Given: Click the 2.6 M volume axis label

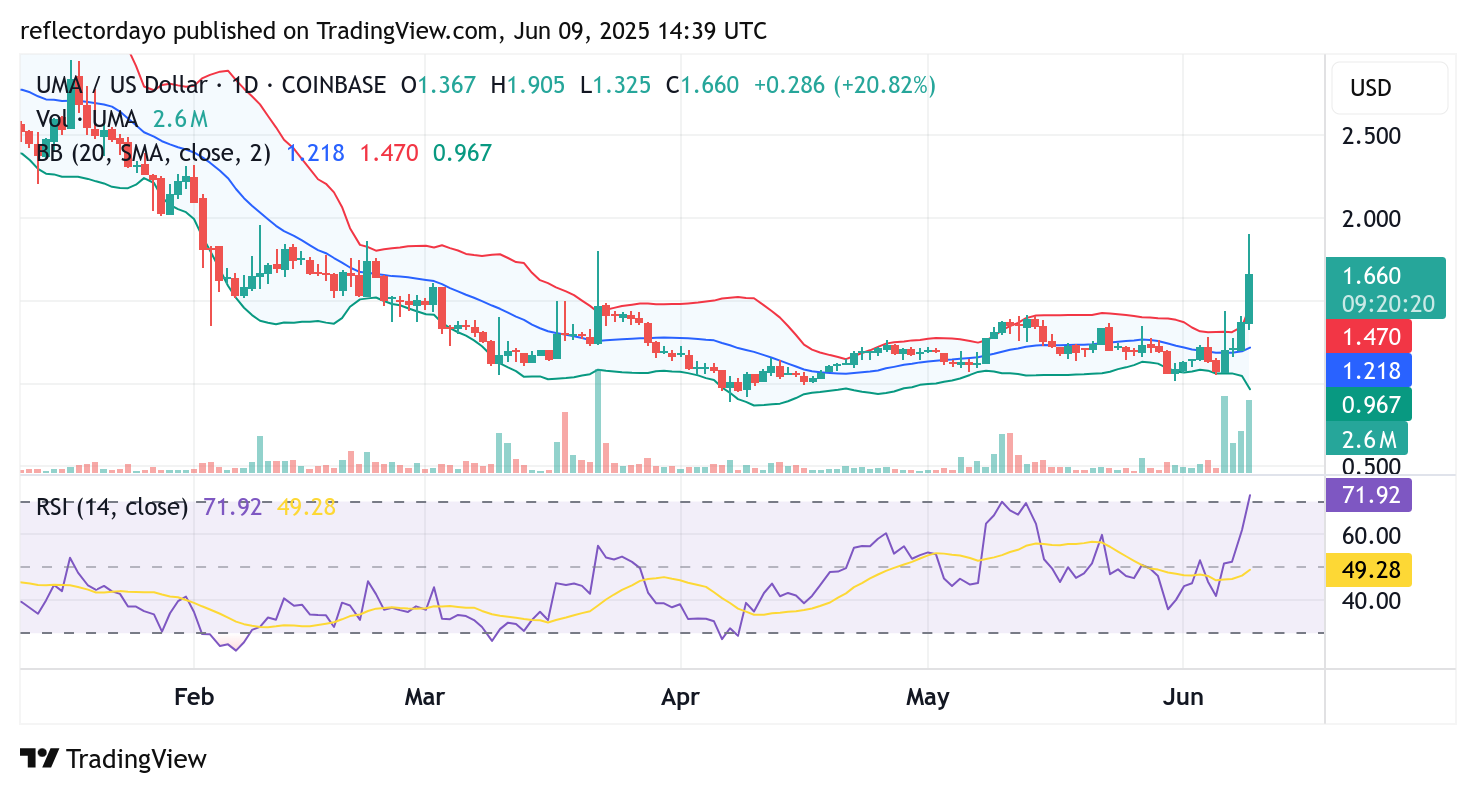Looking at the screenshot, I should coord(1366,438).
